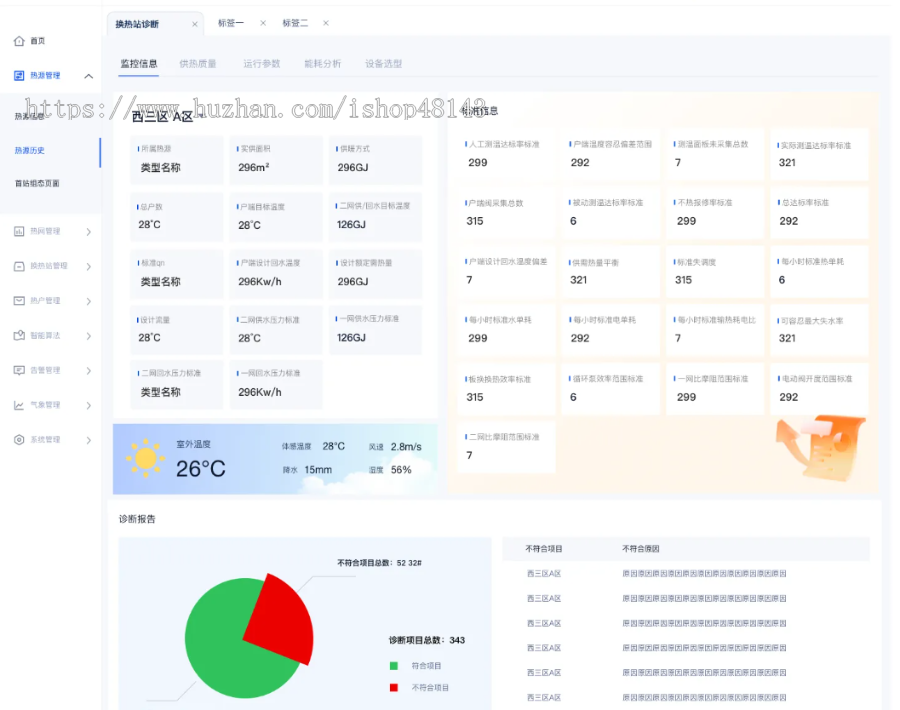The height and width of the screenshot is (710, 900).
Task: Expand the 智能算法 submenu arrow
Action: point(88,336)
